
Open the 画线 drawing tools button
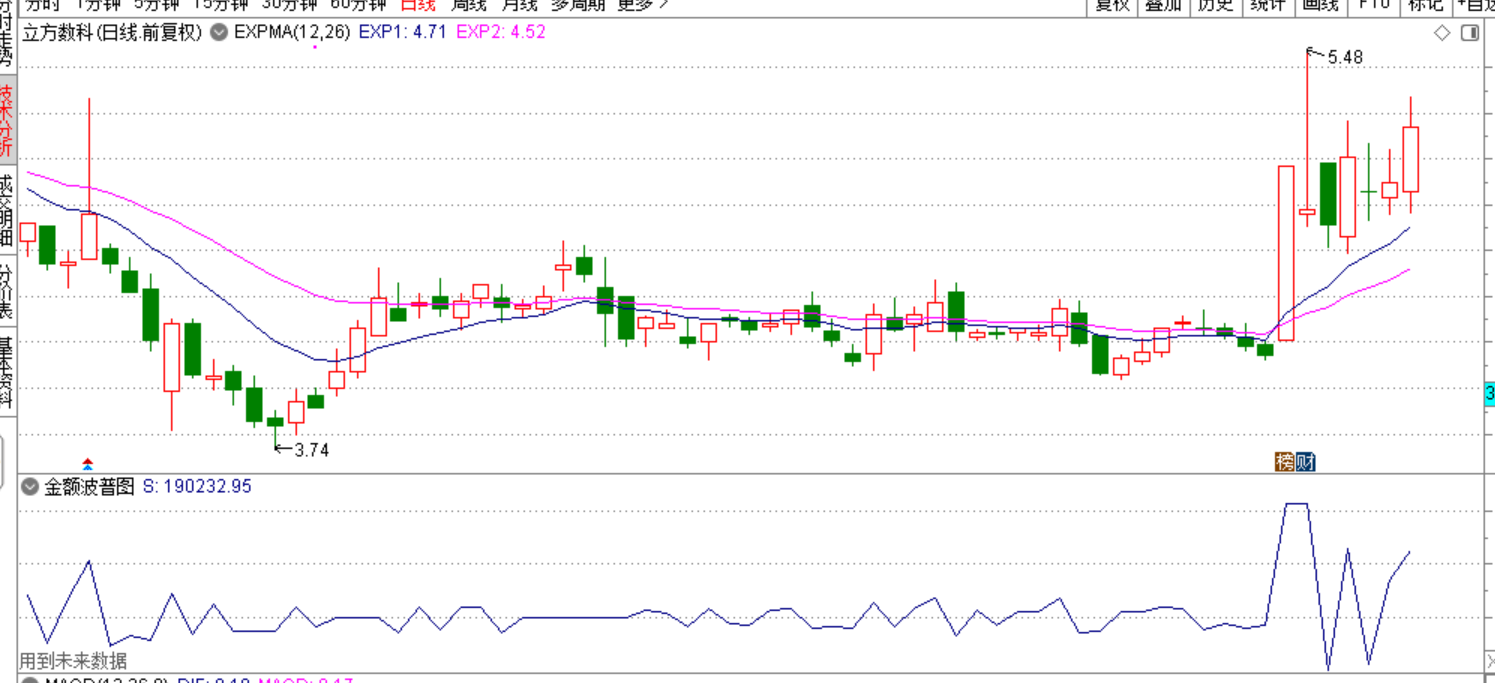tap(1320, 5)
